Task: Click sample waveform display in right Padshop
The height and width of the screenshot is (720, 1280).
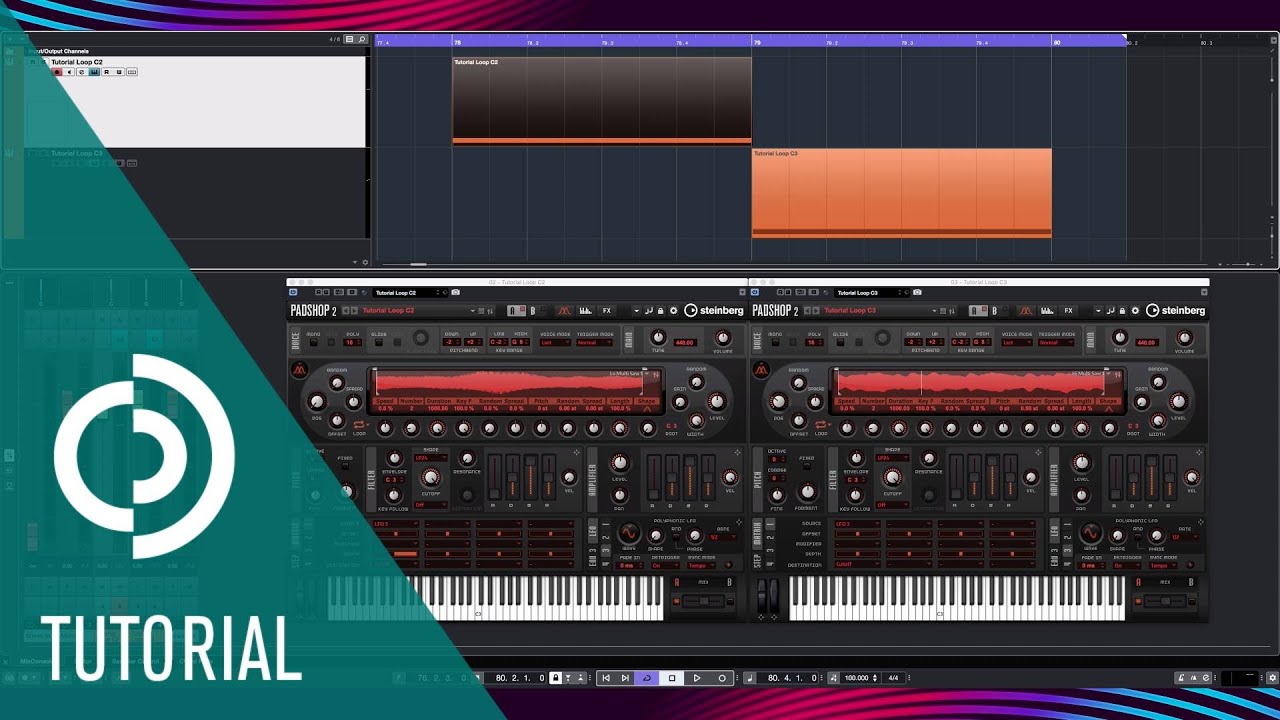Action: pyautogui.click(x=970, y=383)
